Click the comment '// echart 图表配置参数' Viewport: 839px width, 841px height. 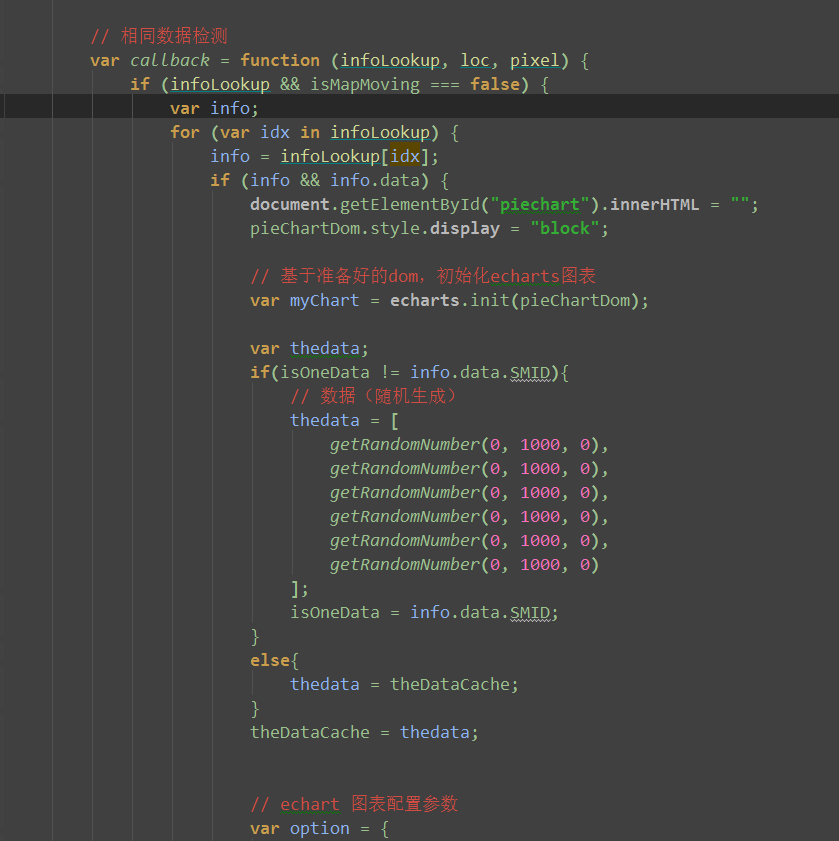[354, 804]
